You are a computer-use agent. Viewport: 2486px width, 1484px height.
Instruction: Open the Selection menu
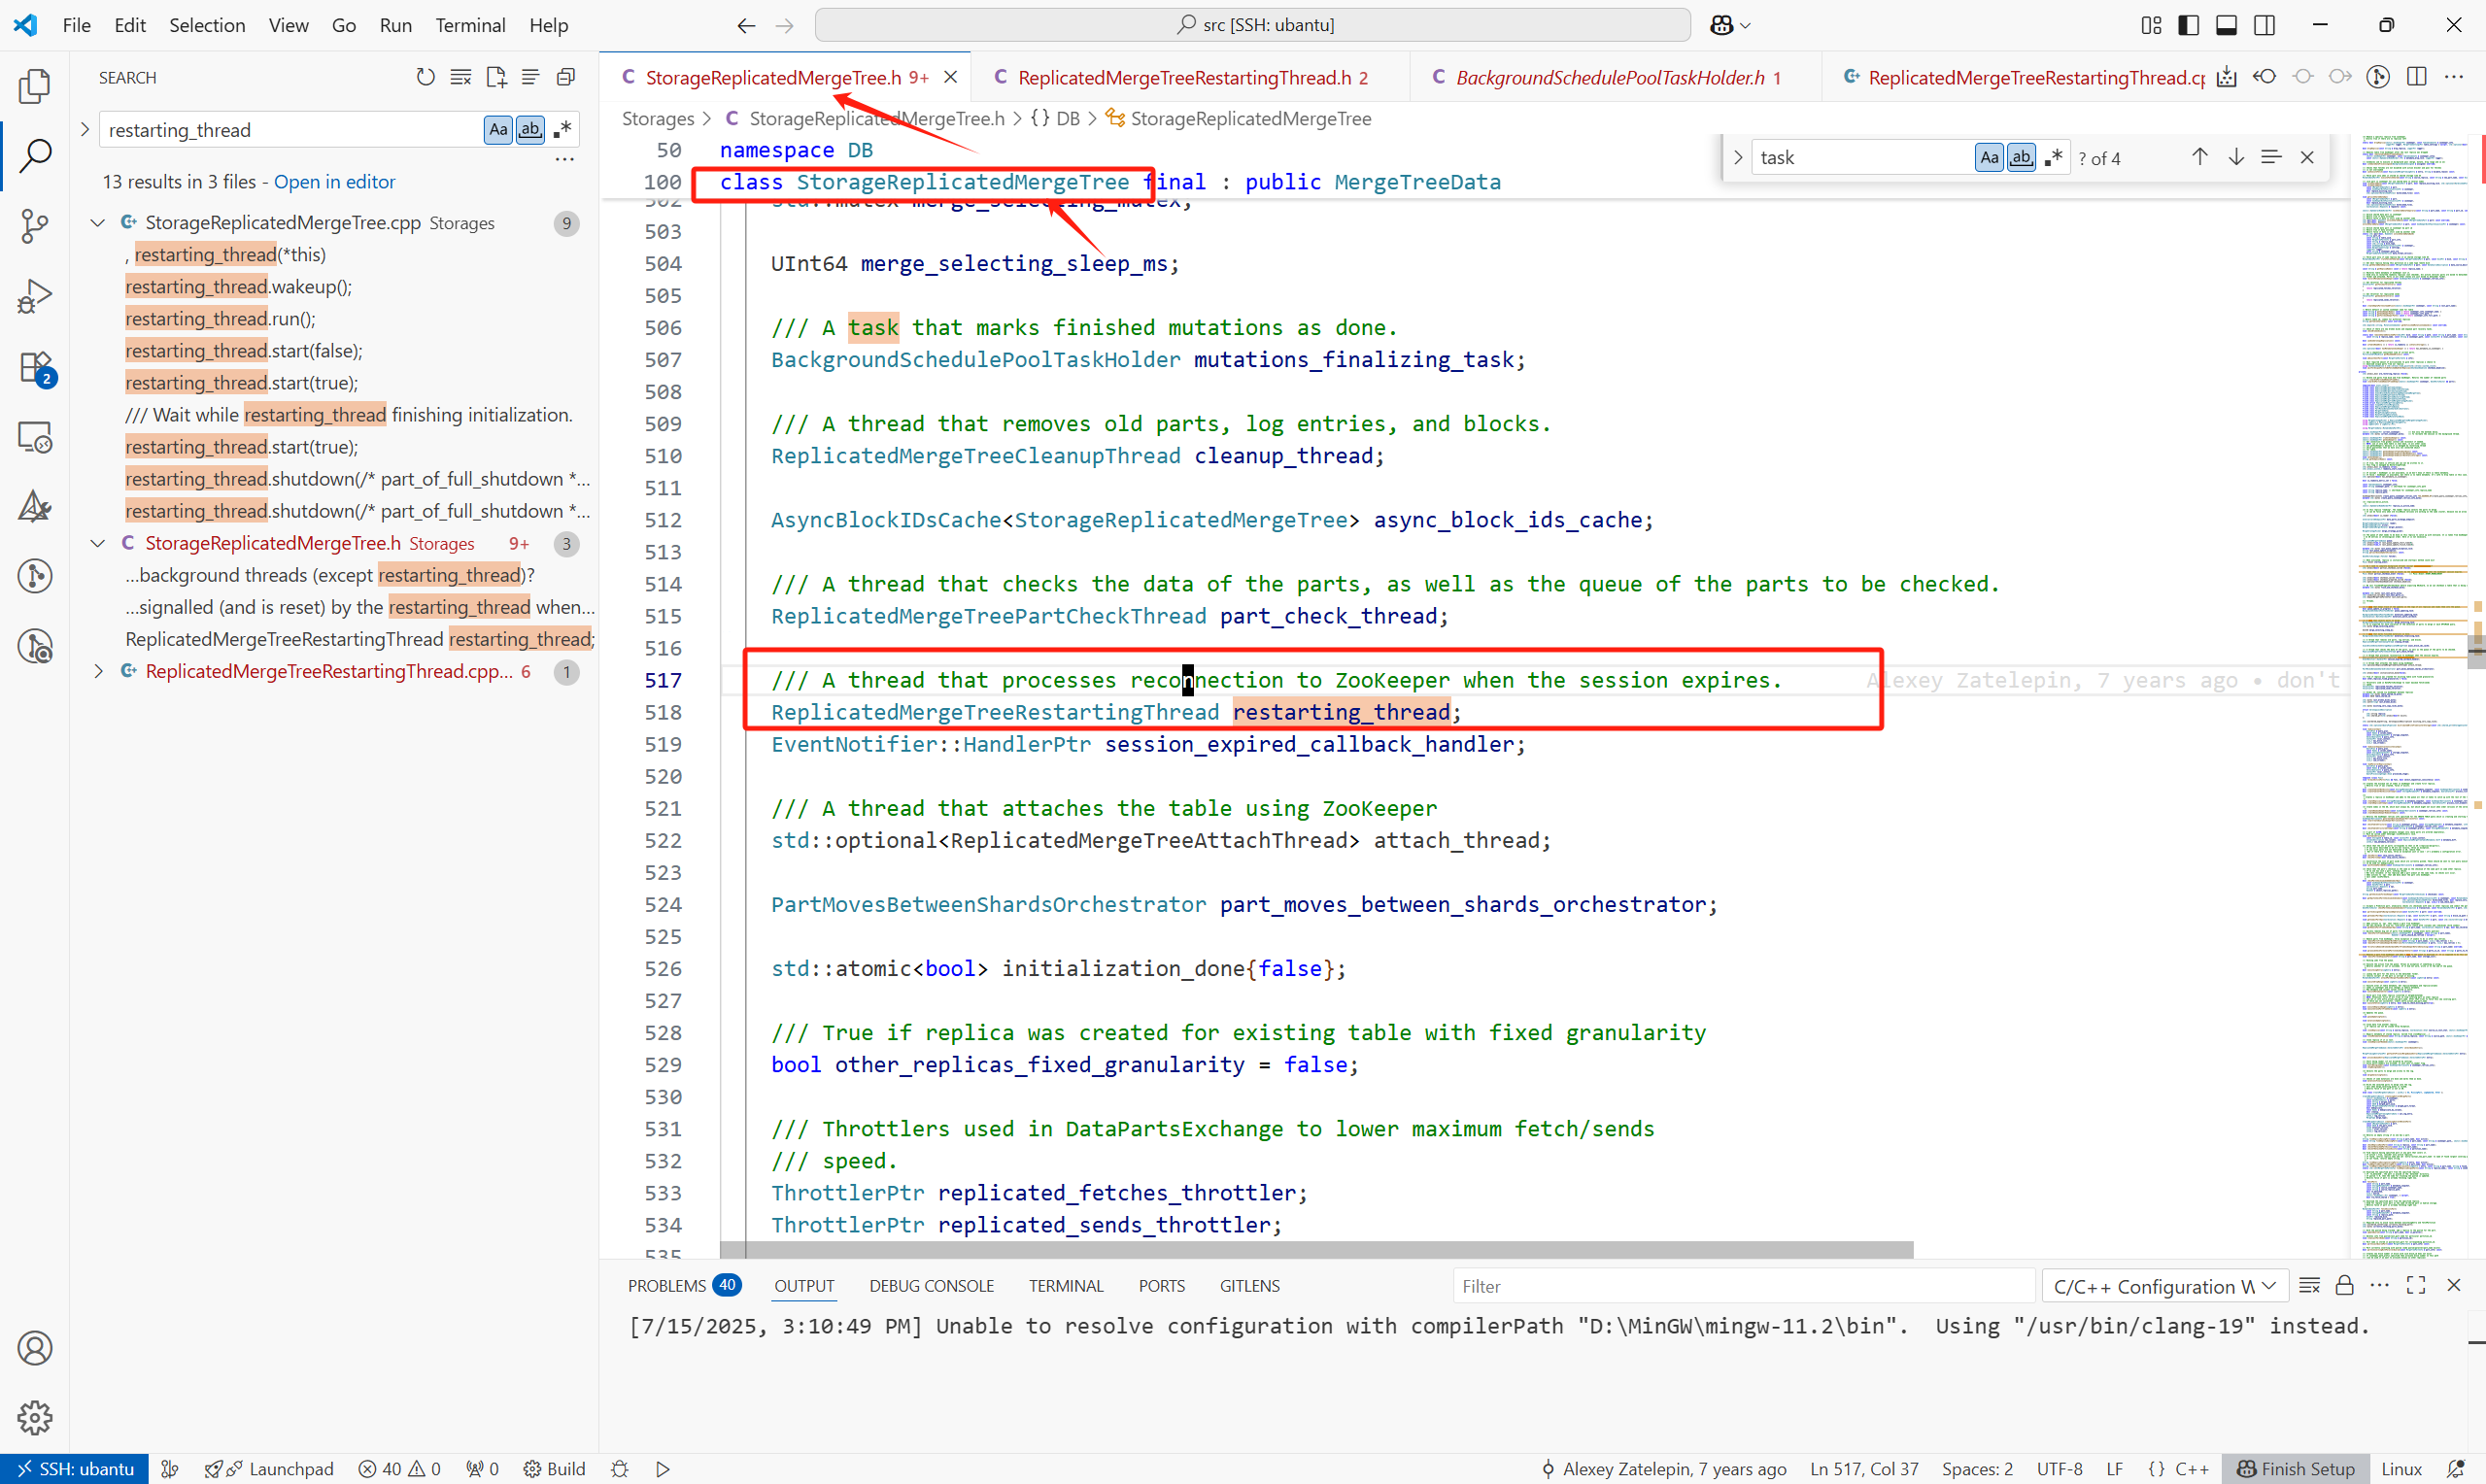tap(207, 25)
